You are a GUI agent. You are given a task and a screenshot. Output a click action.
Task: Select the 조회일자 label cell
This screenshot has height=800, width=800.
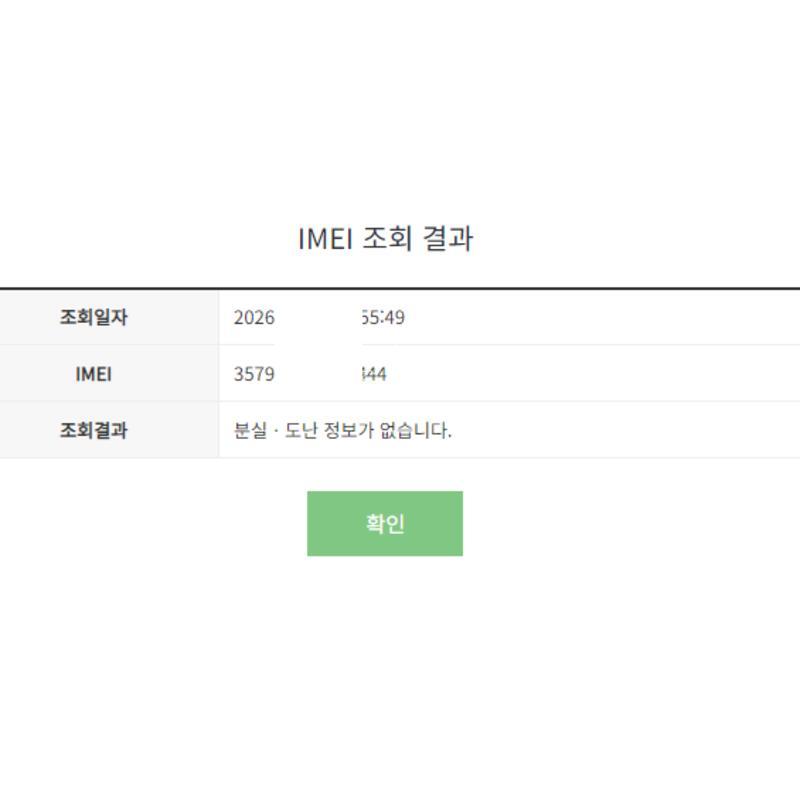[94, 318]
